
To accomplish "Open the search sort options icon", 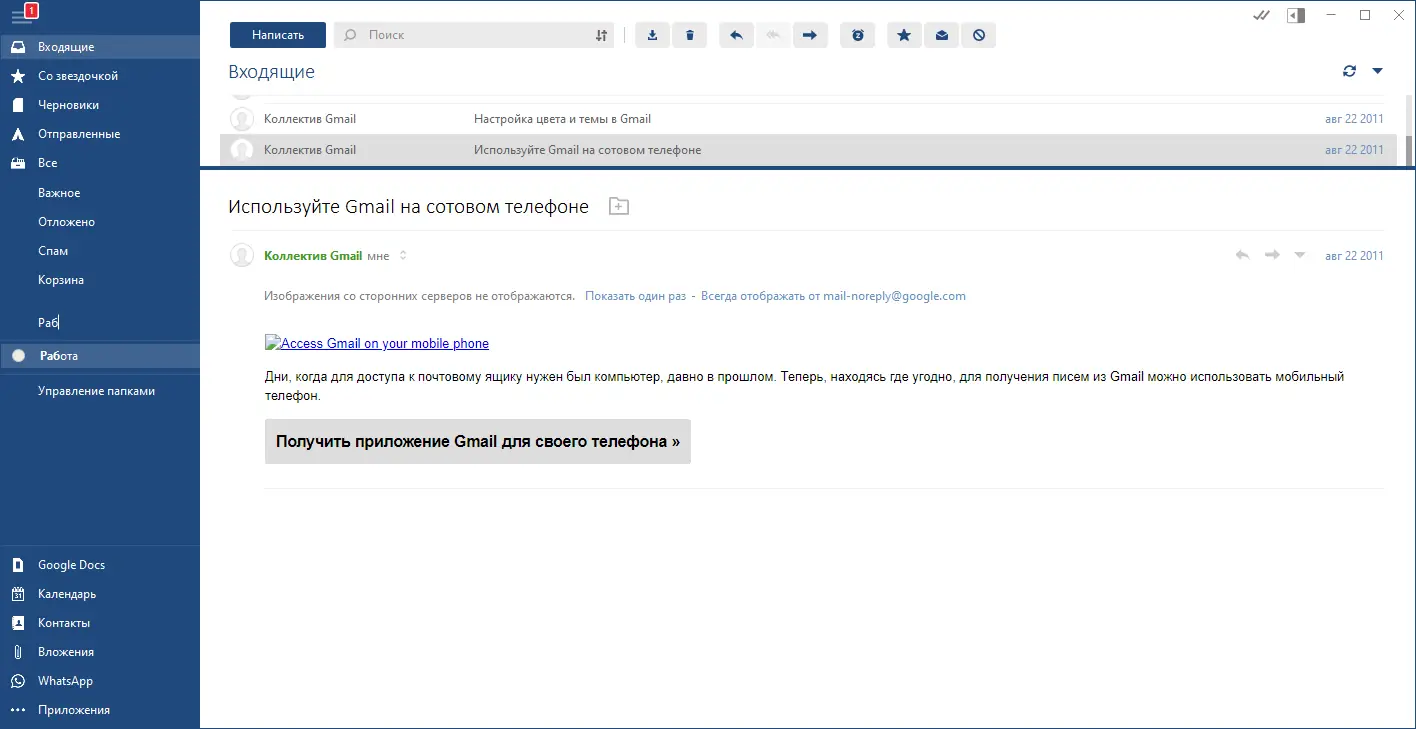I will click(602, 35).
